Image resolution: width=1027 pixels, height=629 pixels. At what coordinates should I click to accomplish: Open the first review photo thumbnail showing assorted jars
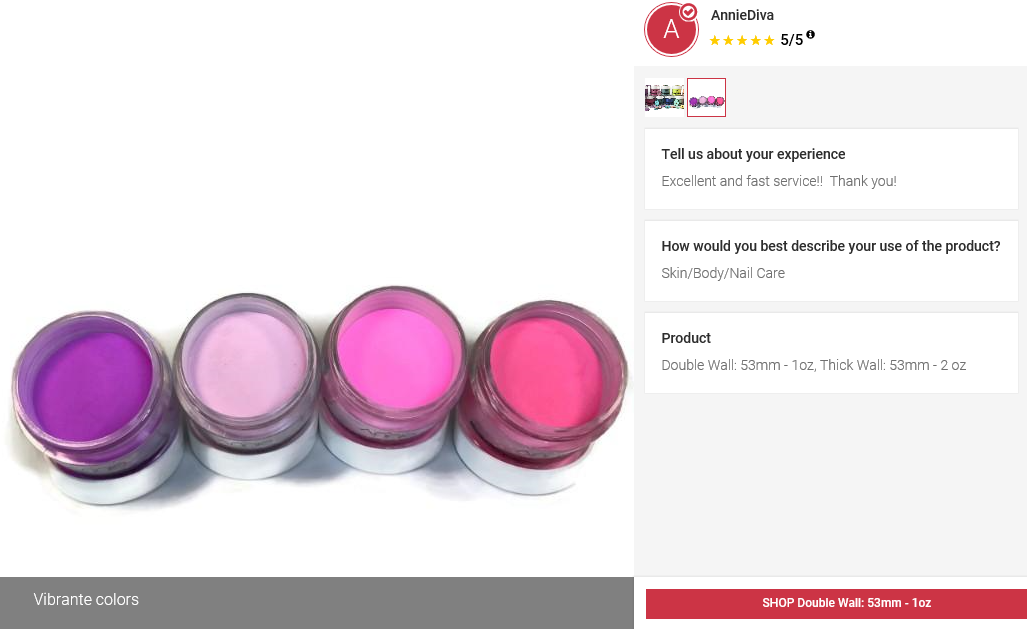coord(664,97)
